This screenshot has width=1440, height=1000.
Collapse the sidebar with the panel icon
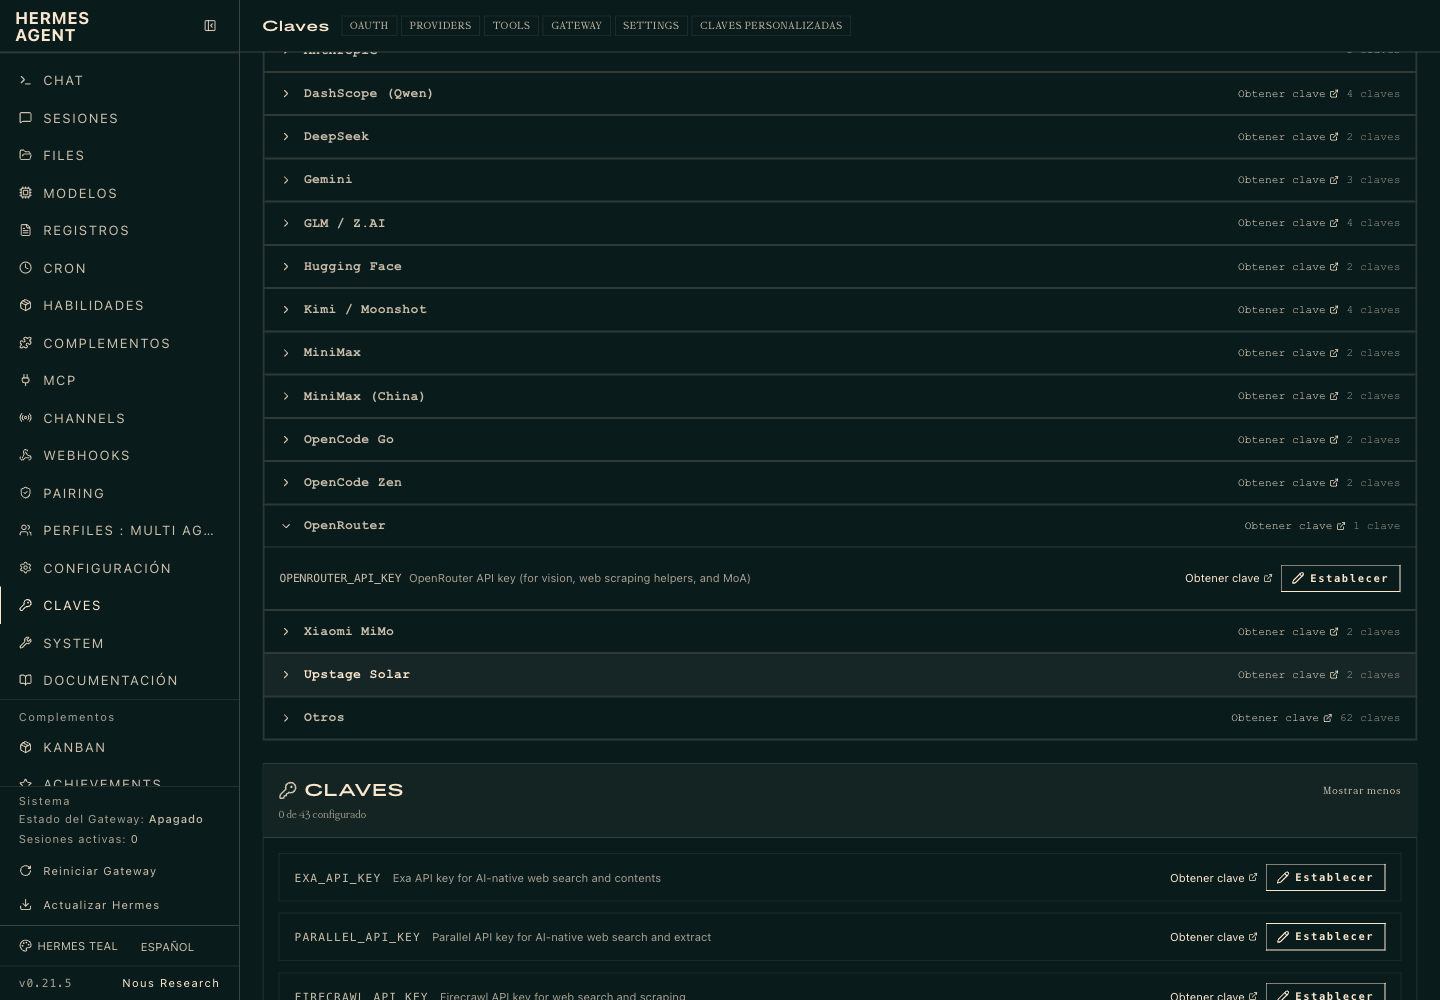tap(210, 26)
